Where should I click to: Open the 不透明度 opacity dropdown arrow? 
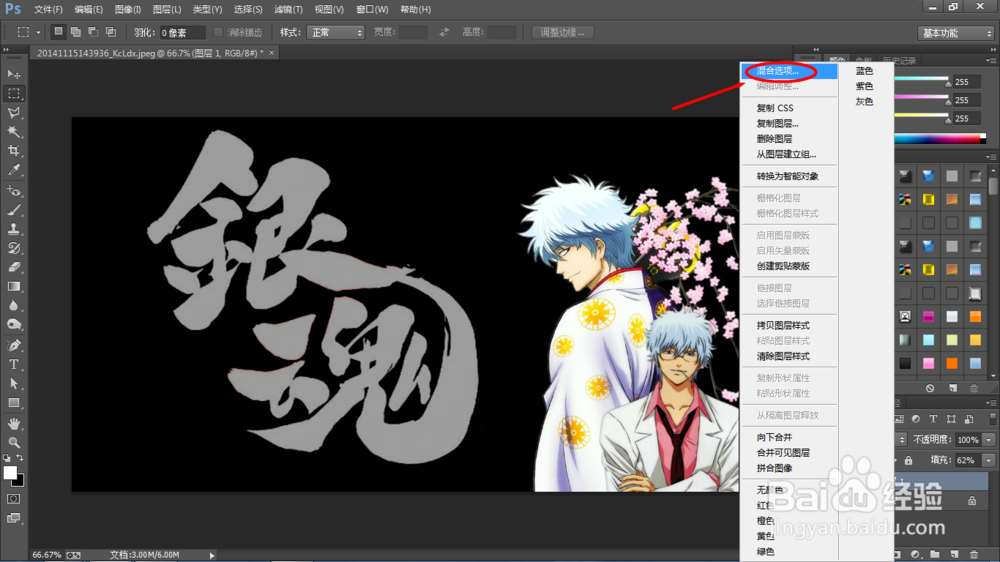coord(989,440)
